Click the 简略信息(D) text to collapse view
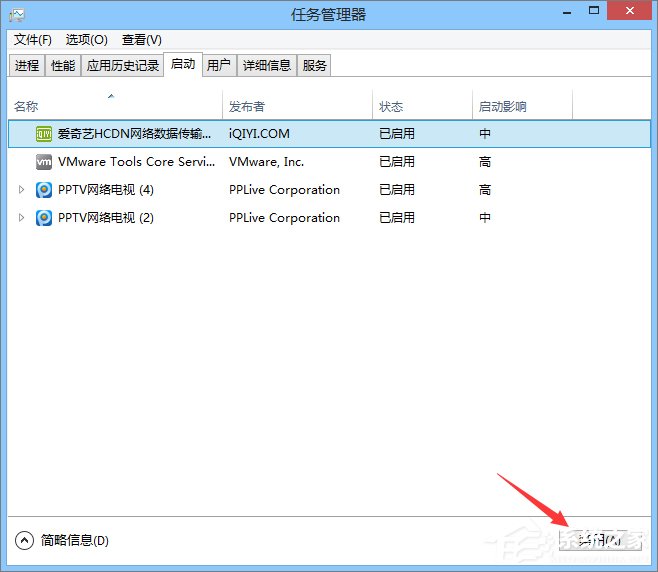Viewport: 658px width, 572px height. [x=75, y=540]
